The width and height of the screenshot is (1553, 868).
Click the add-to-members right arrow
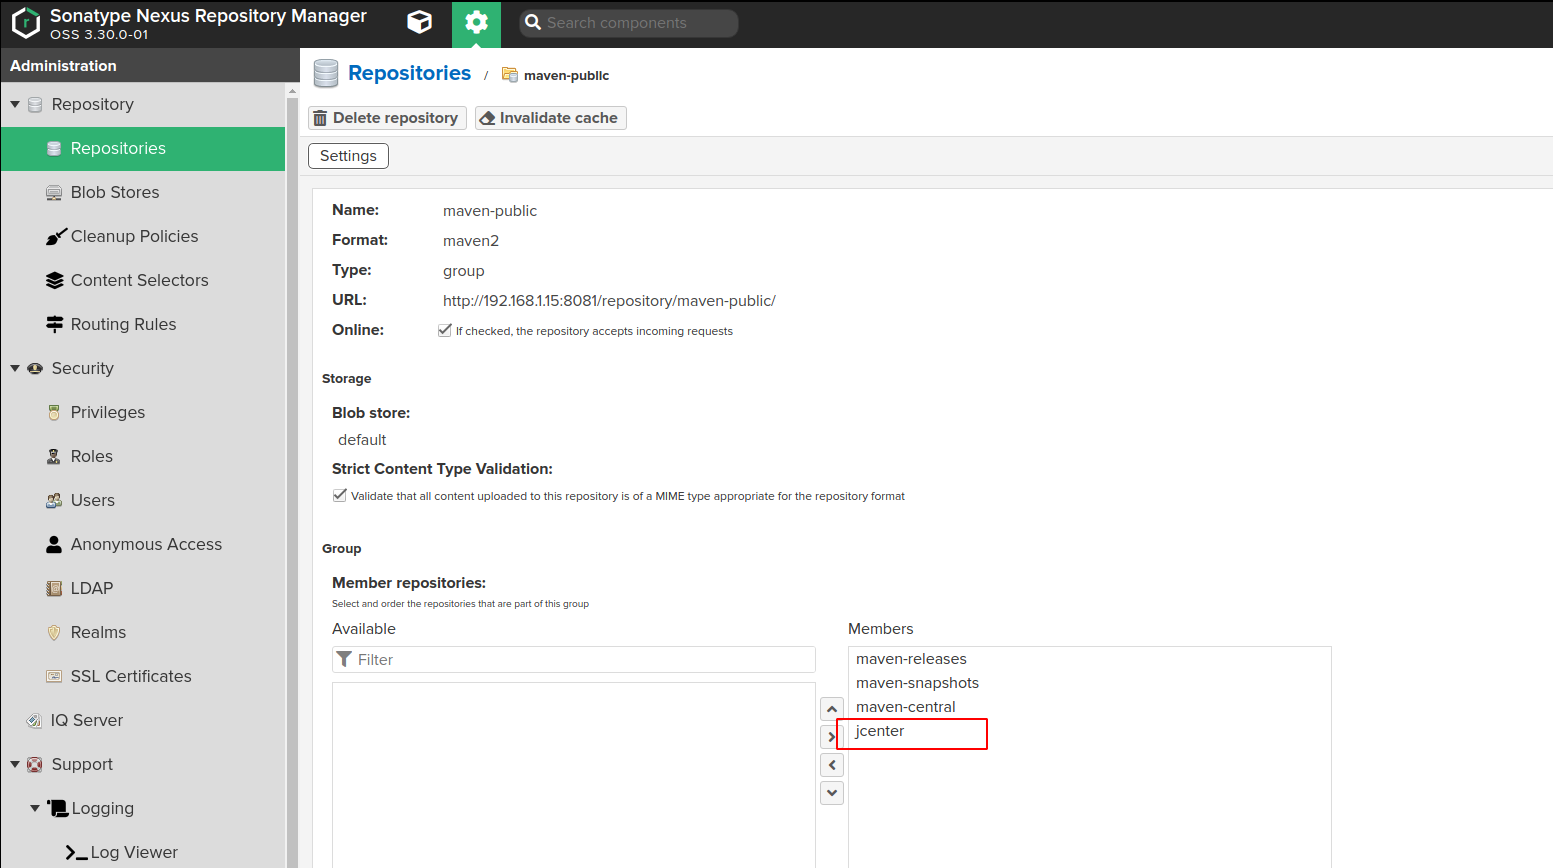[x=830, y=737]
